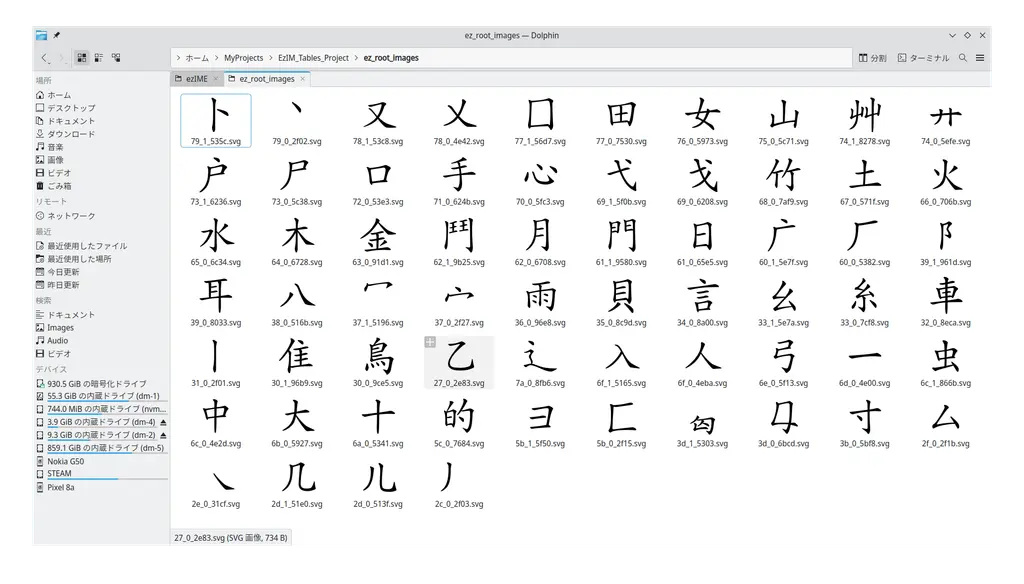
Task: Toggle the ターミナル terminal panel
Action: 923,58
